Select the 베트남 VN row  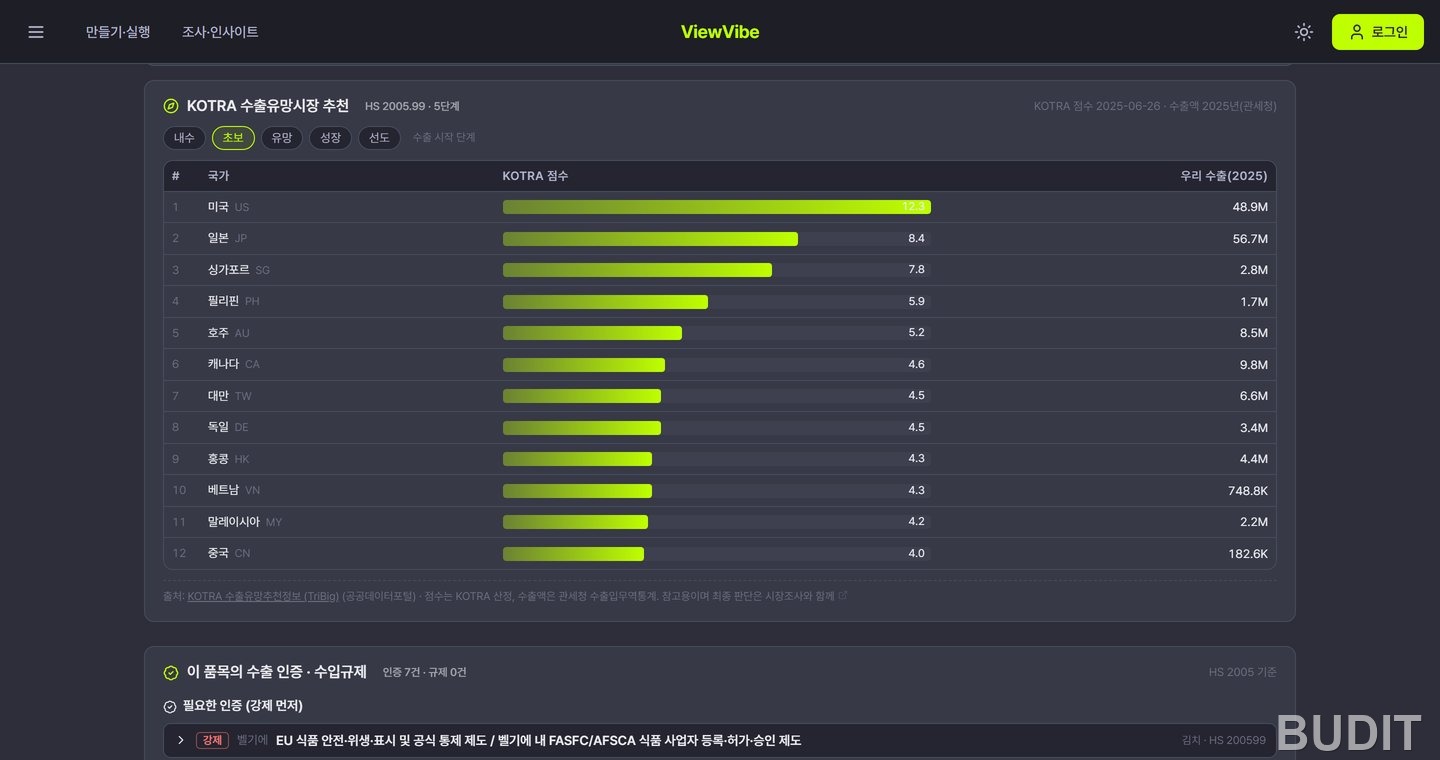pos(720,490)
